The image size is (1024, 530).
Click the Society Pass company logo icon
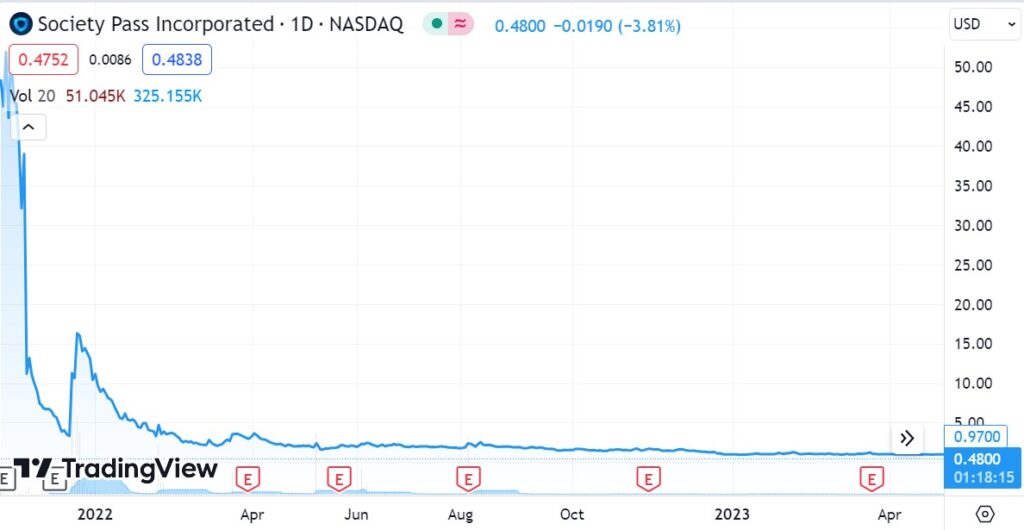pyautogui.click(x=21, y=25)
